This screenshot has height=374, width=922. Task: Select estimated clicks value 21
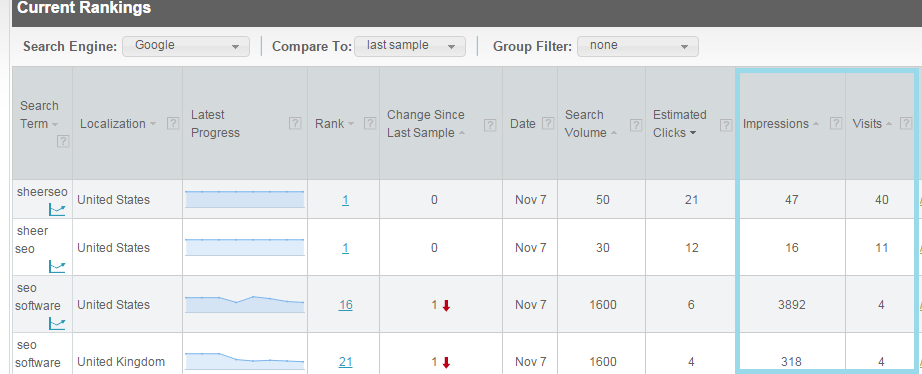tap(692, 200)
